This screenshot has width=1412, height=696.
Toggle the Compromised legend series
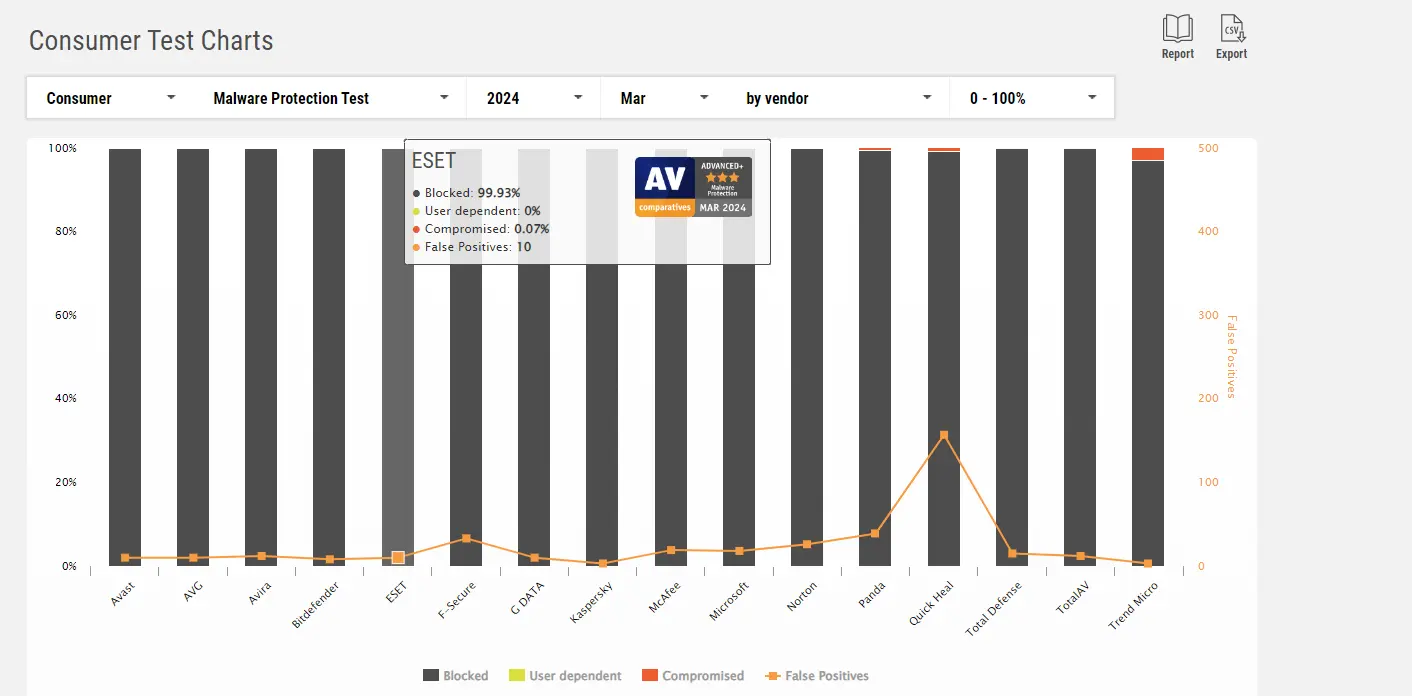click(693, 676)
